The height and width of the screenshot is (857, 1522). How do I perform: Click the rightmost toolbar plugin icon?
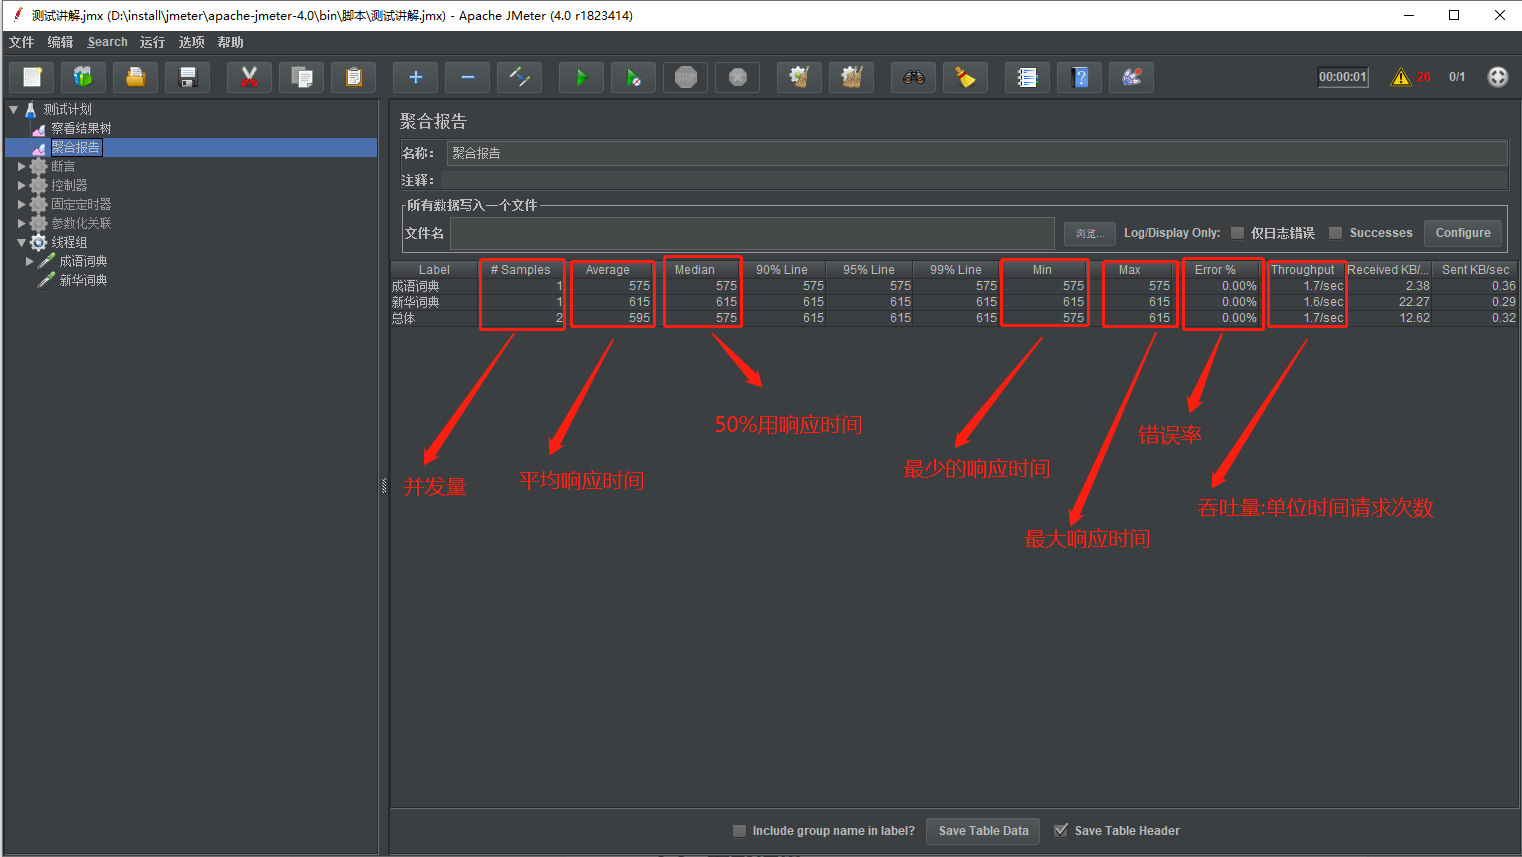(1132, 77)
